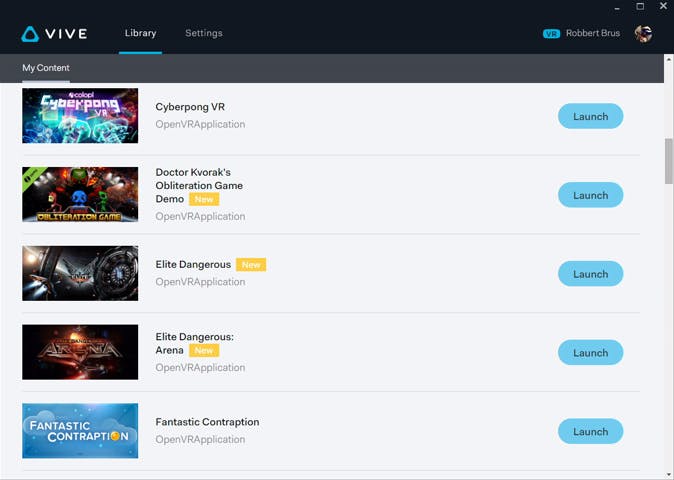This screenshot has height=480, width=674.
Task: Open the user avatar picture
Action: (643, 34)
